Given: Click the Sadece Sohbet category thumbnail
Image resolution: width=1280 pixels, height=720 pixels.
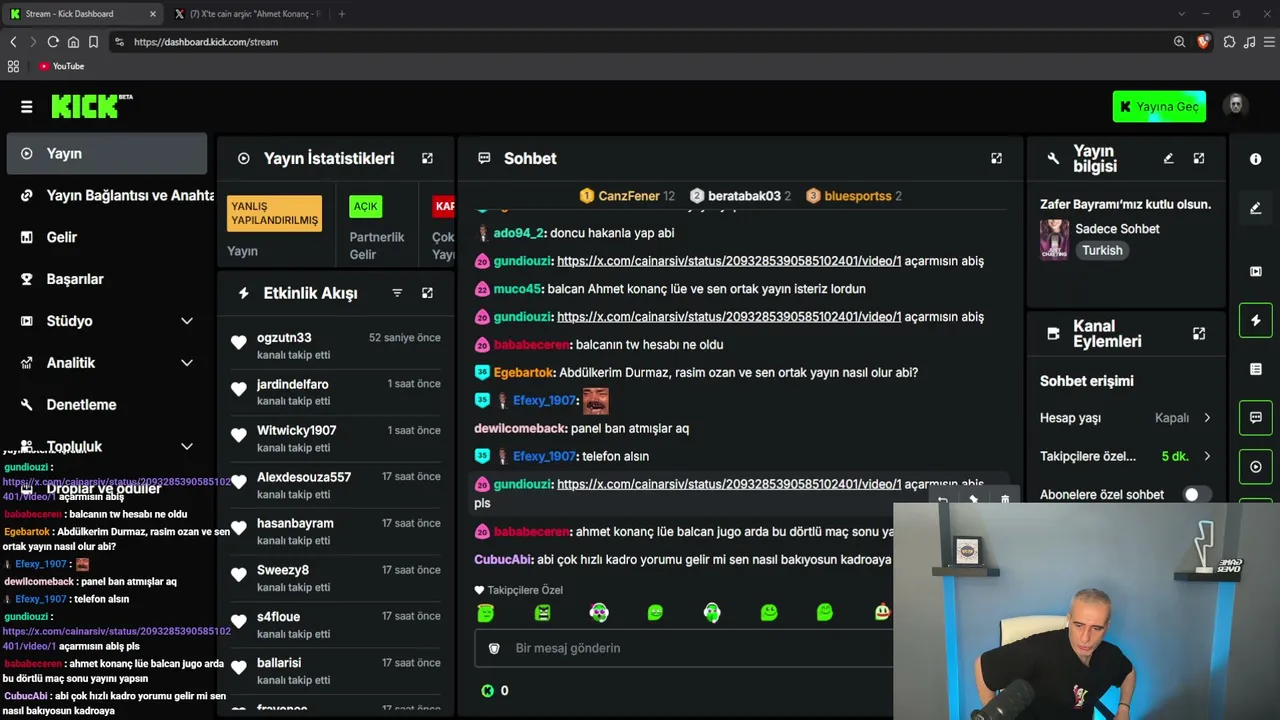Looking at the screenshot, I should click(1054, 239).
